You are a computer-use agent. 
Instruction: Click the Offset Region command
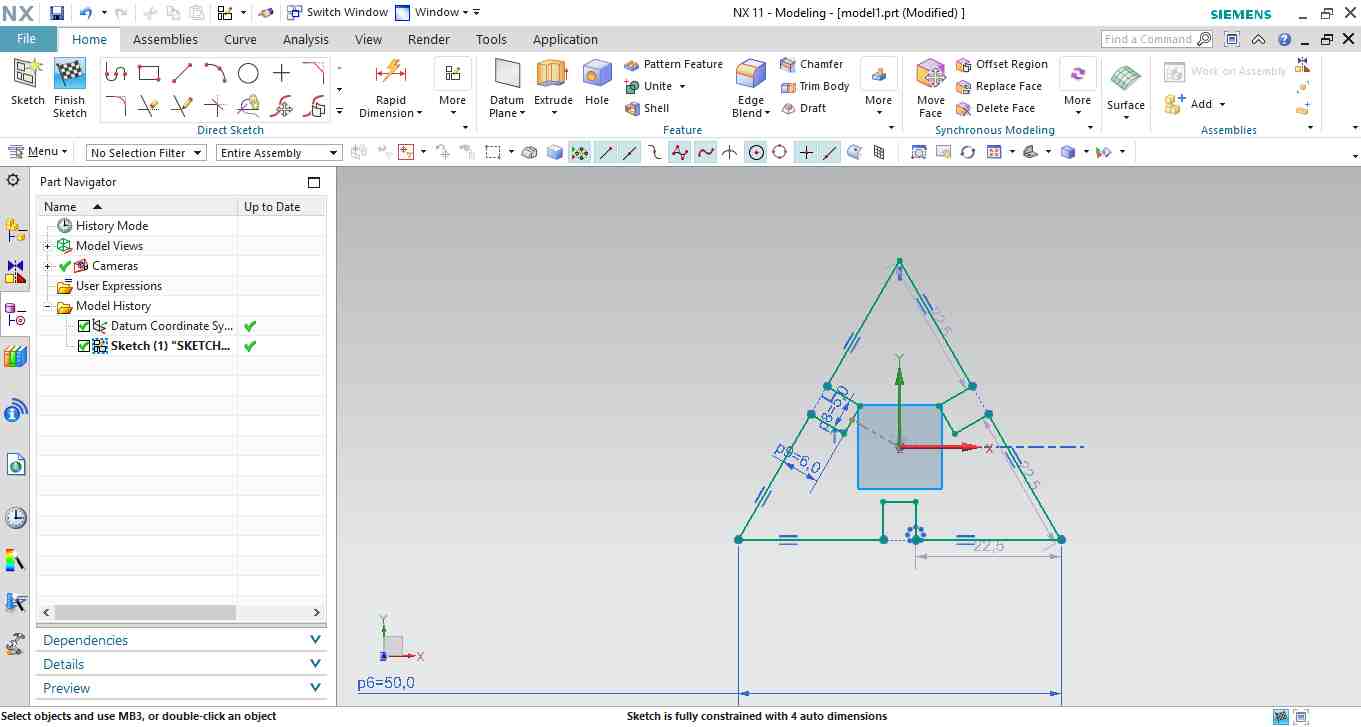point(1002,64)
